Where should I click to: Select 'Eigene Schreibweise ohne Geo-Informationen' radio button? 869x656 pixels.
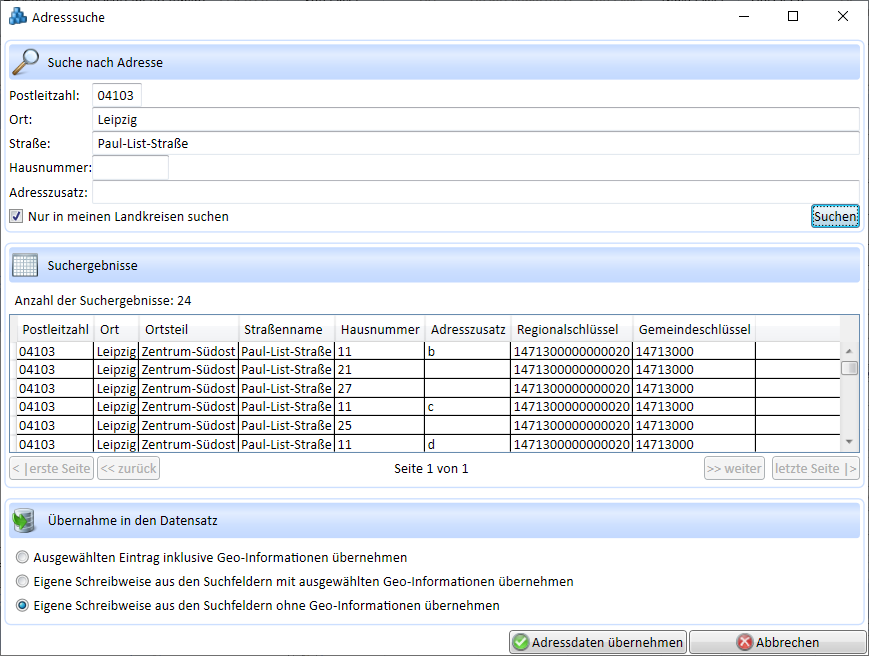tap(22, 606)
